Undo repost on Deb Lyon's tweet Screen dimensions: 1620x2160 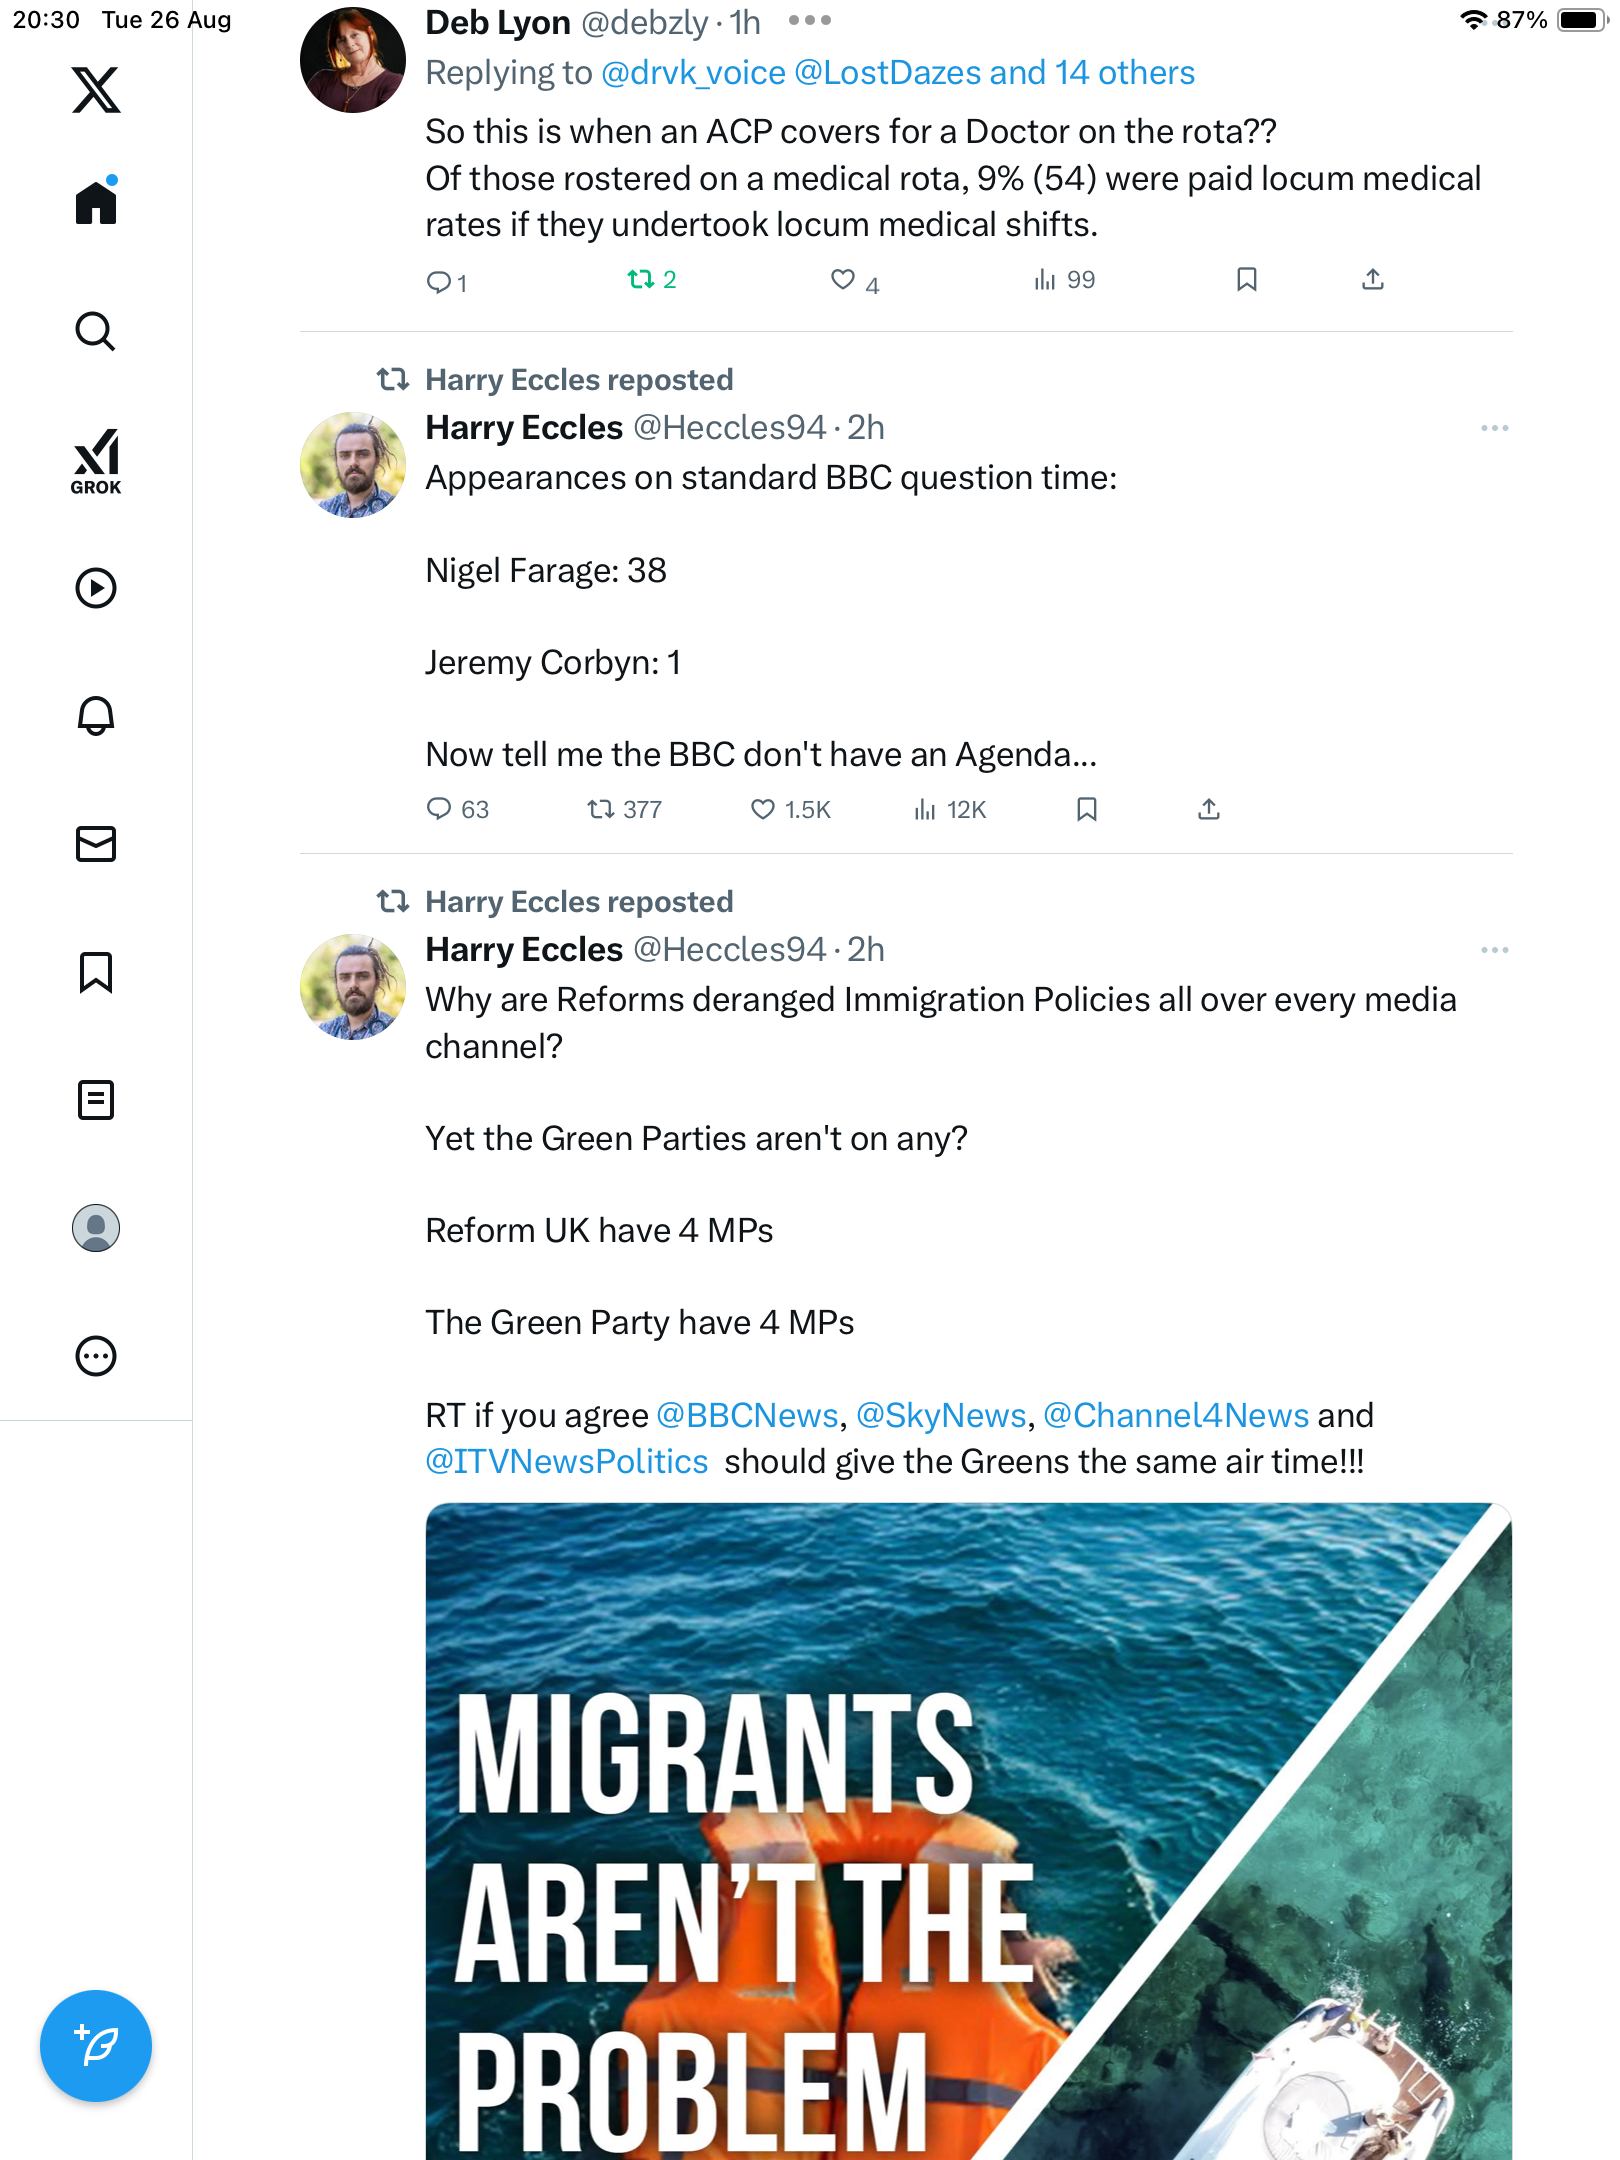641,280
